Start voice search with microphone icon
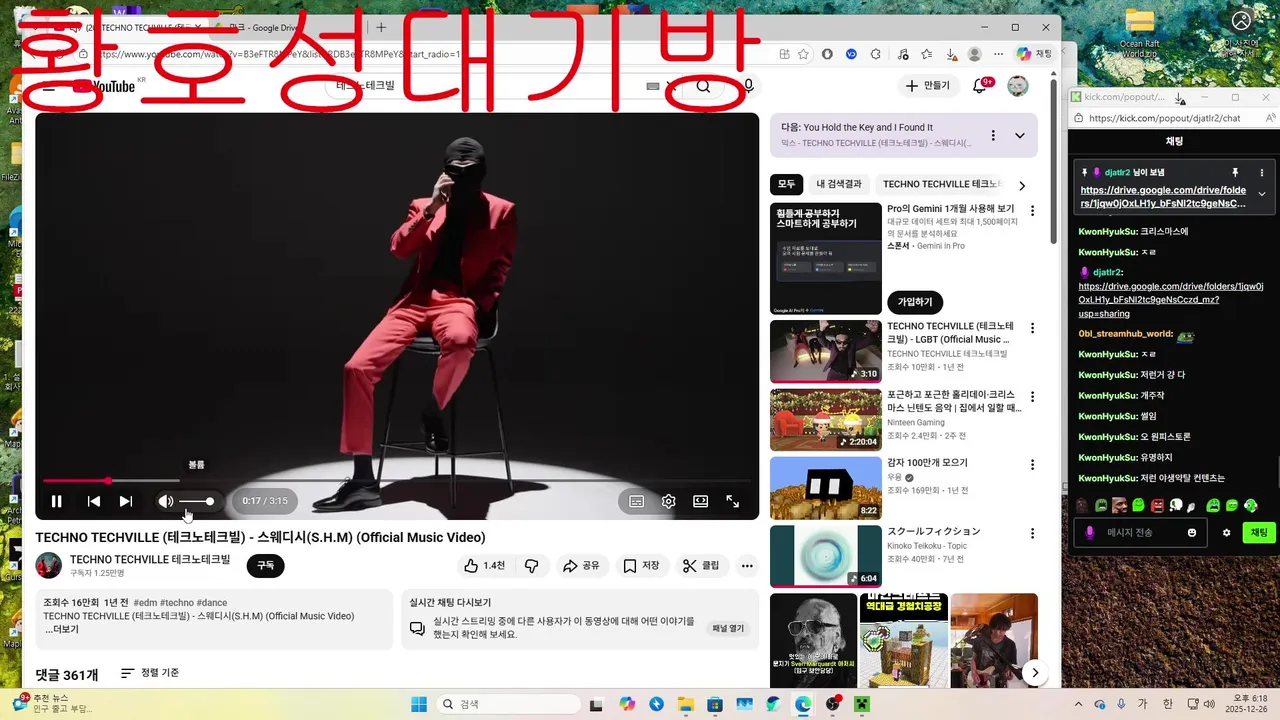The width and height of the screenshot is (1280, 720). (x=748, y=87)
